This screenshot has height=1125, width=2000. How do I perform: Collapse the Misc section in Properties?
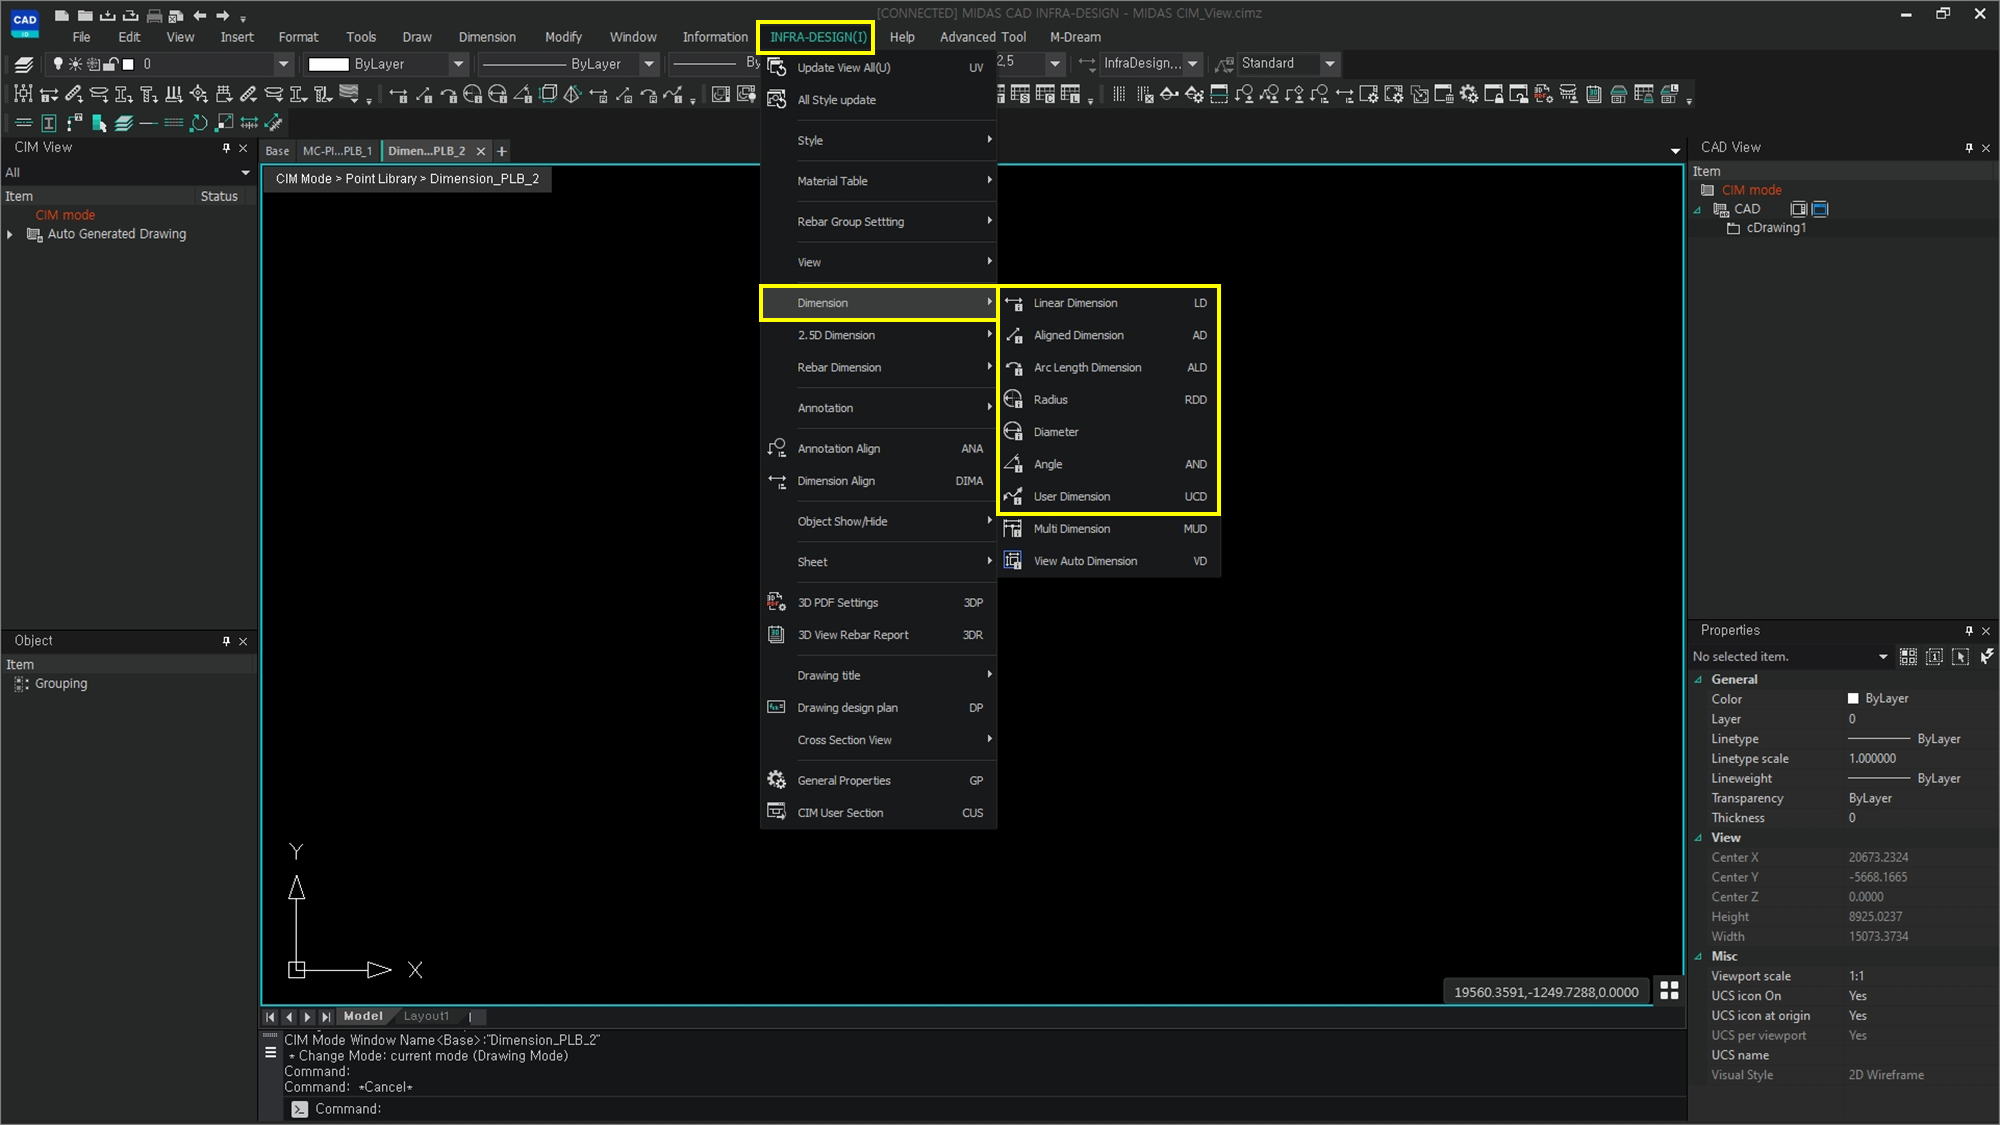click(x=1698, y=957)
